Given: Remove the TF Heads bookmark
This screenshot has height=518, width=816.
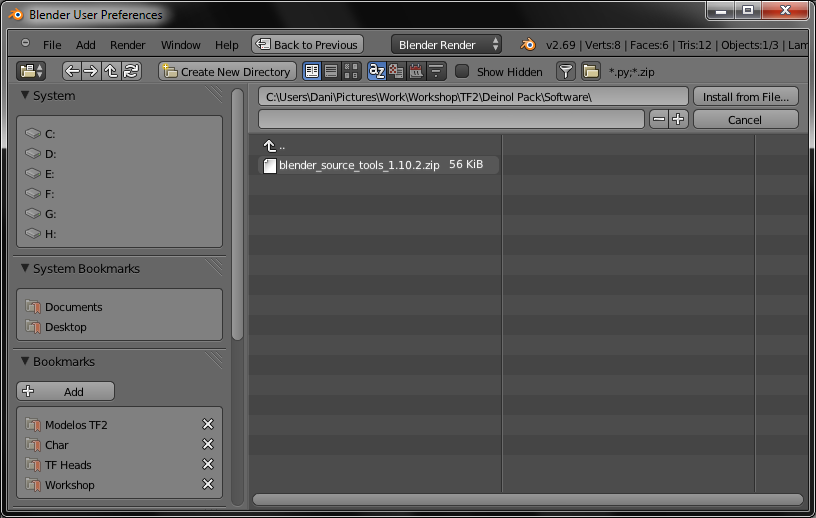Looking at the screenshot, I should [208, 465].
